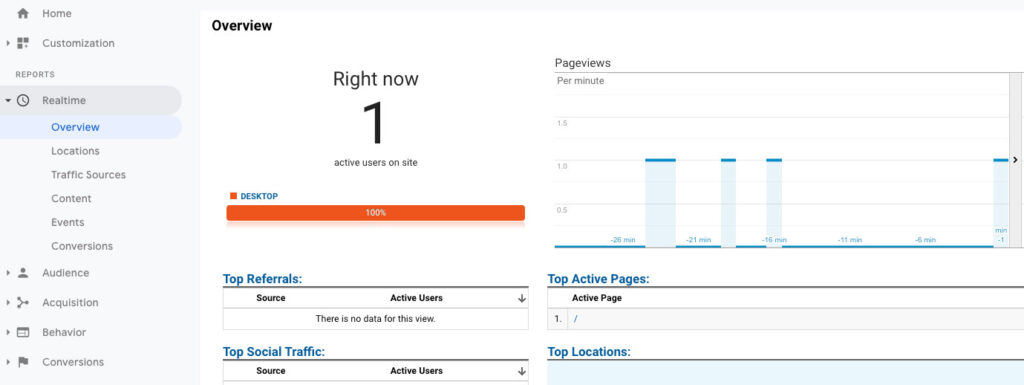The image size is (1024, 385).
Task: Open Conversions under Realtime
Action: pos(82,246)
